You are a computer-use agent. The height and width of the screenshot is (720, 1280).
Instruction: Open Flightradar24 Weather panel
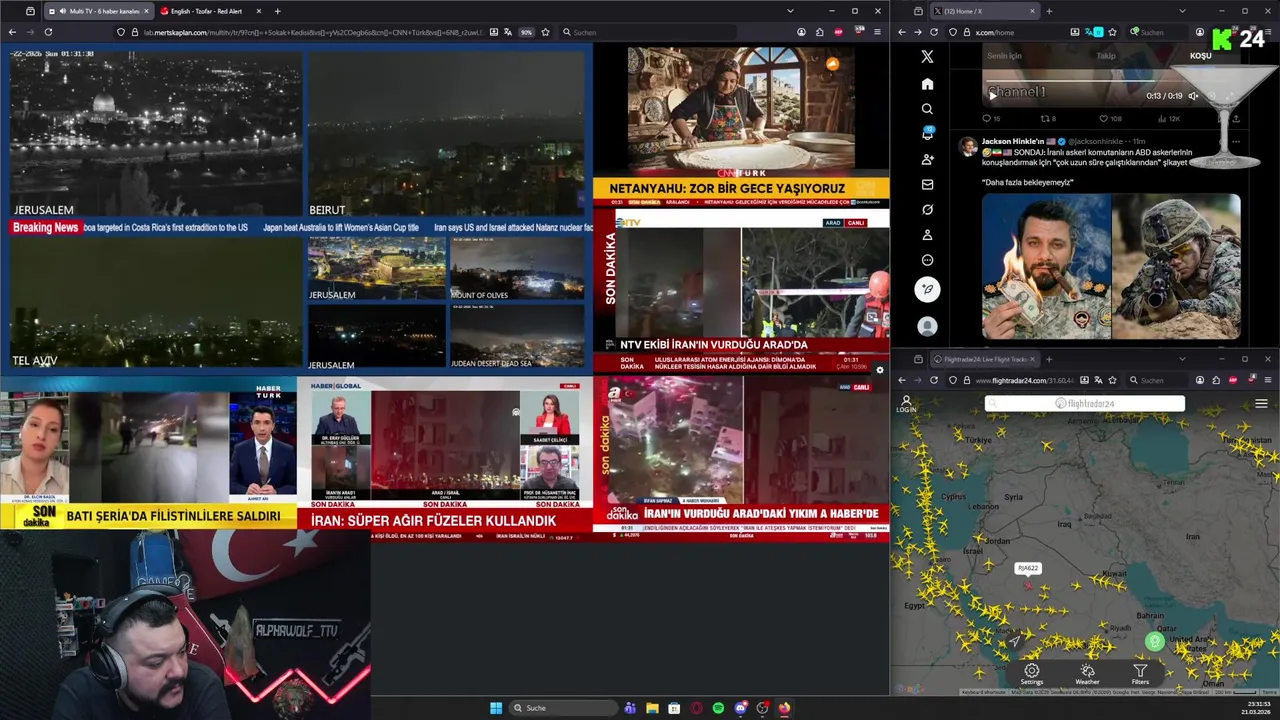tap(1087, 674)
